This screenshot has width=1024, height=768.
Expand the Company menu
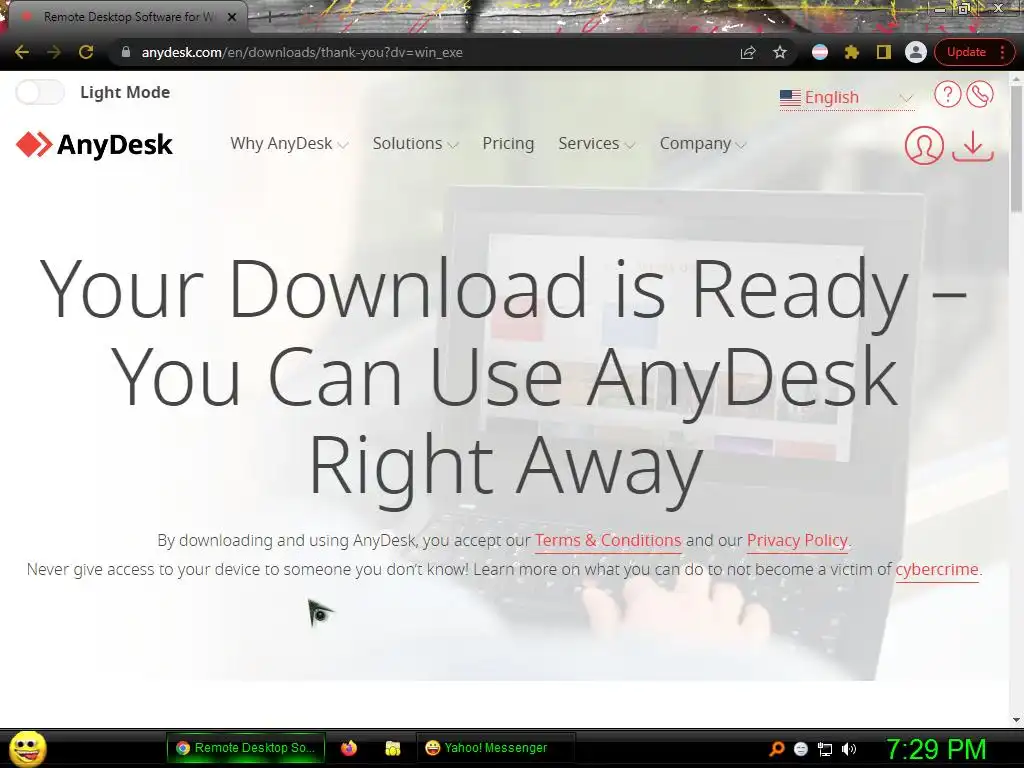click(703, 144)
